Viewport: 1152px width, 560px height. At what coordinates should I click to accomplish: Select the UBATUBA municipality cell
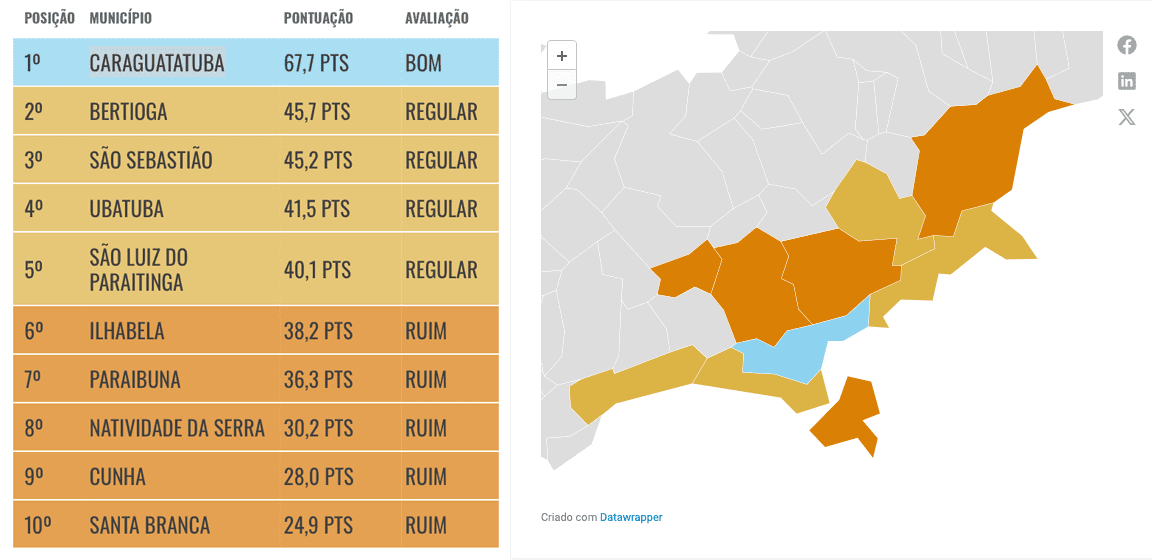tap(126, 209)
